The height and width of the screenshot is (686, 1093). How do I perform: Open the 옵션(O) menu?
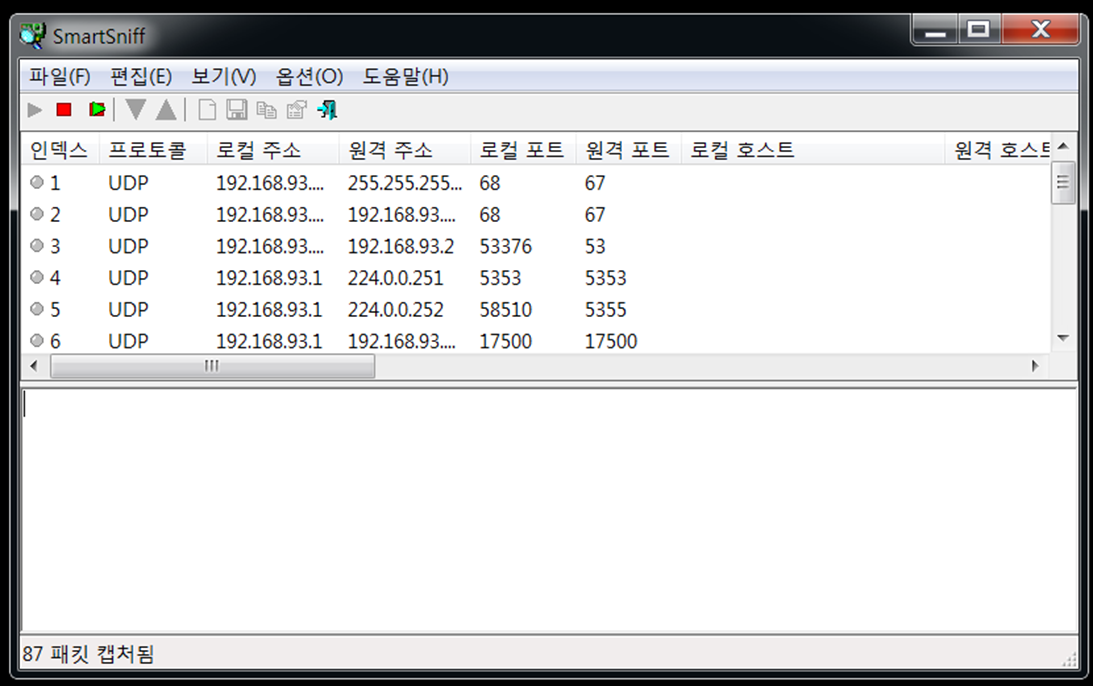click(x=309, y=76)
